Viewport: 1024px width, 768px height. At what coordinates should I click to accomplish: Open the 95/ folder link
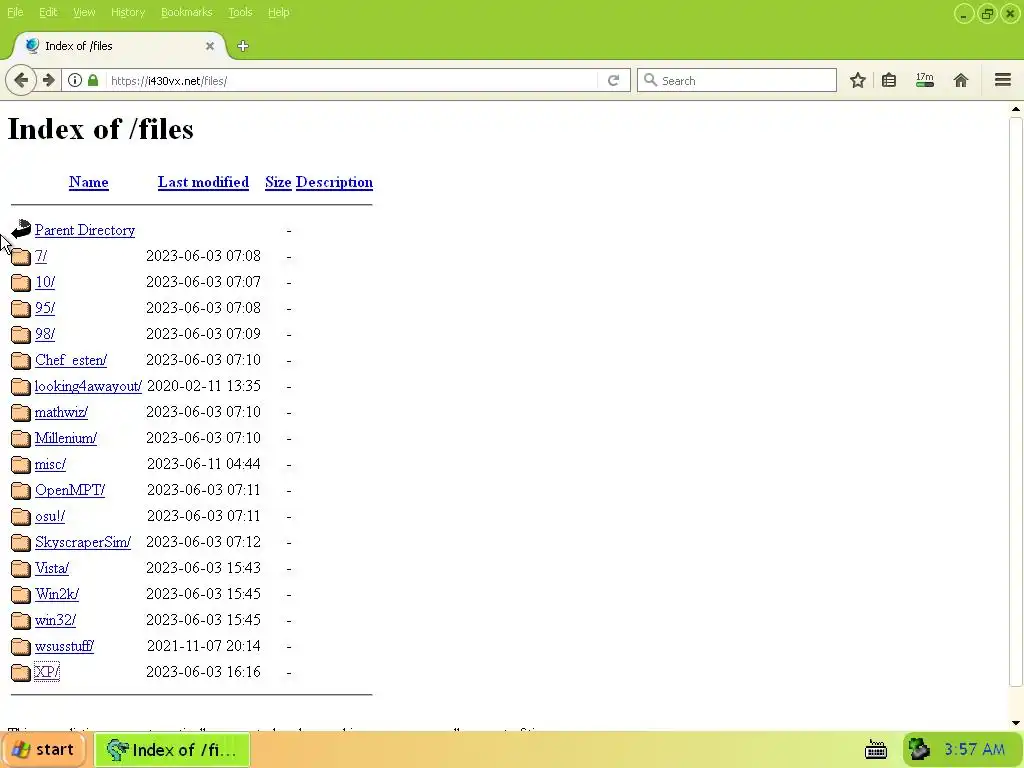point(44,308)
